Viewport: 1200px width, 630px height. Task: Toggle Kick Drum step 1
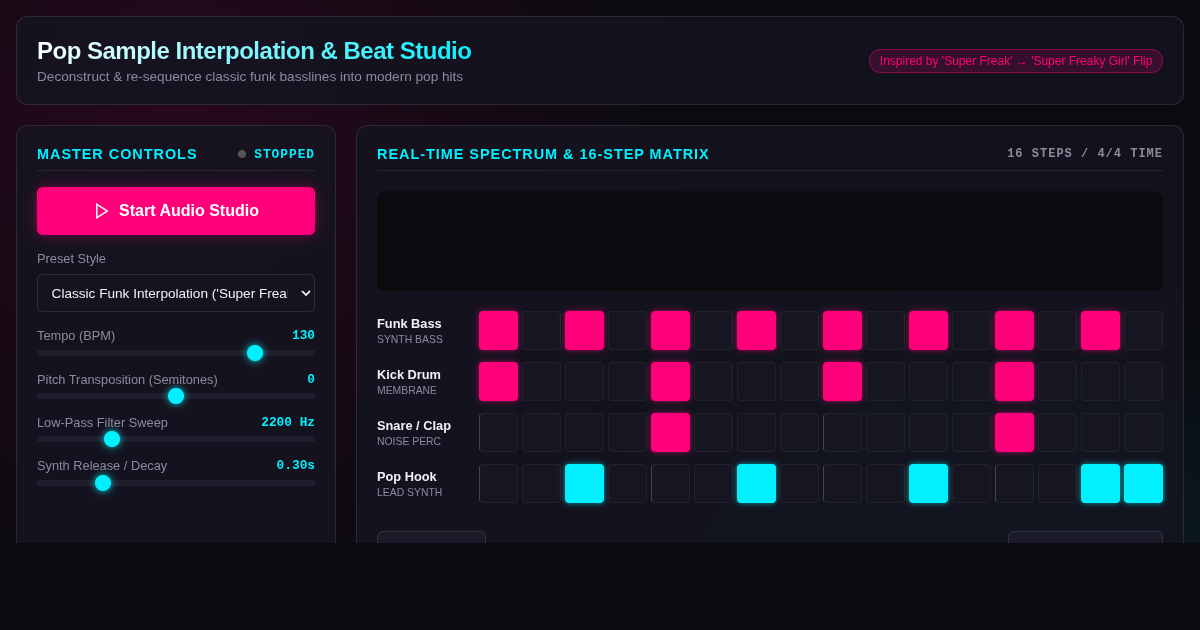click(x=498, y=381)
